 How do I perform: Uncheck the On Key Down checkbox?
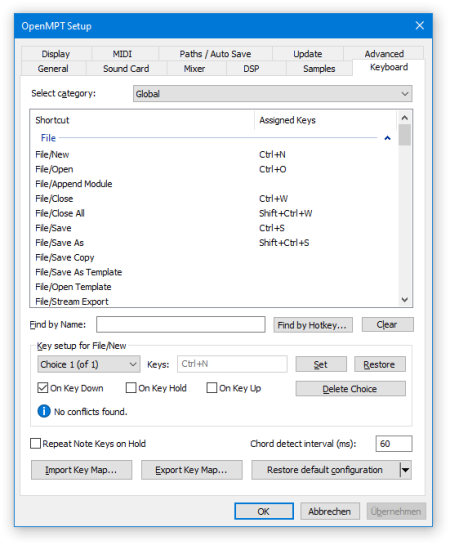click(42, 388)
